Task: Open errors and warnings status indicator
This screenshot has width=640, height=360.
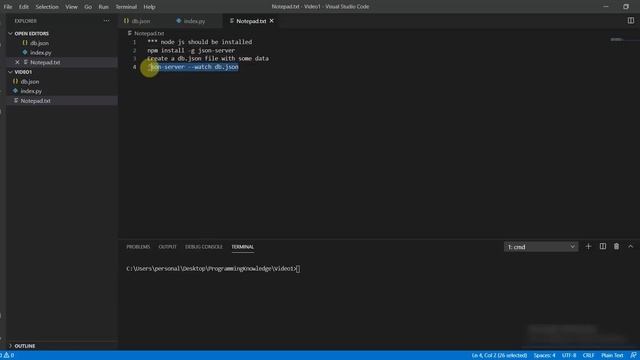Action: 7,356
